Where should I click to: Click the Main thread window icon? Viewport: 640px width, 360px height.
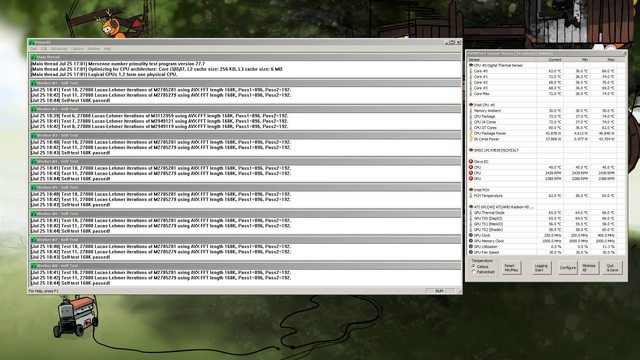click(34, 57)
